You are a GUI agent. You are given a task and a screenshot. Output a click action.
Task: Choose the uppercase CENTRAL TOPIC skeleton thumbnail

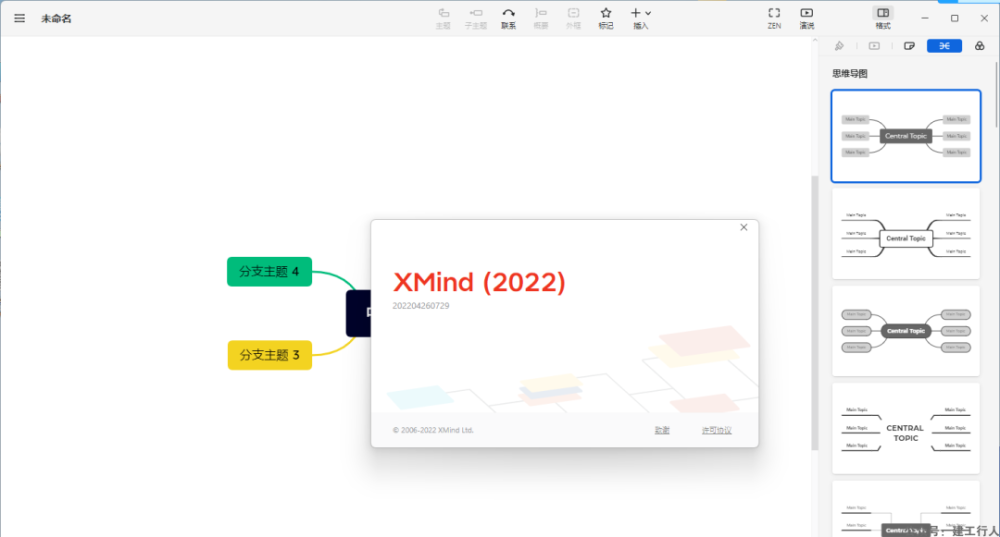click(906, 429)
